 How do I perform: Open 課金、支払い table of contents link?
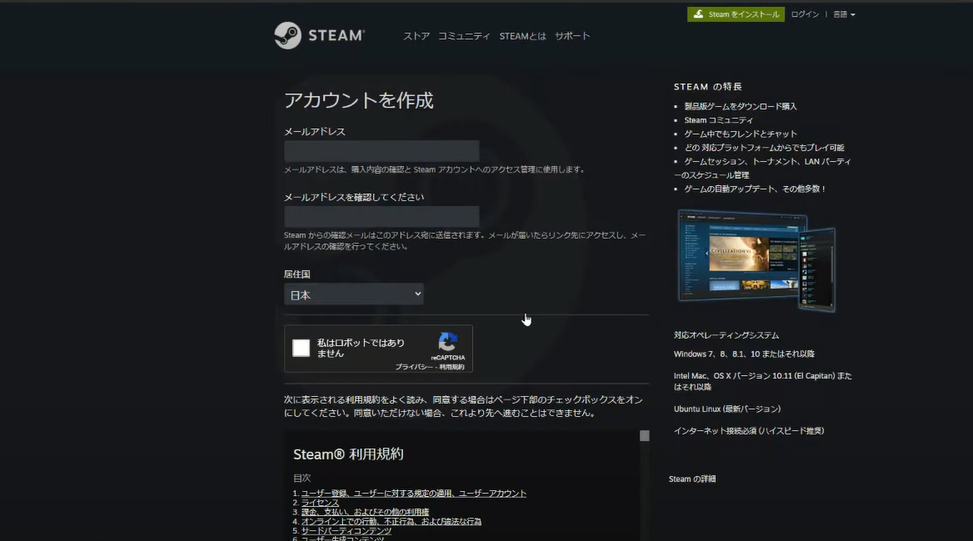(x=365, y=512)
